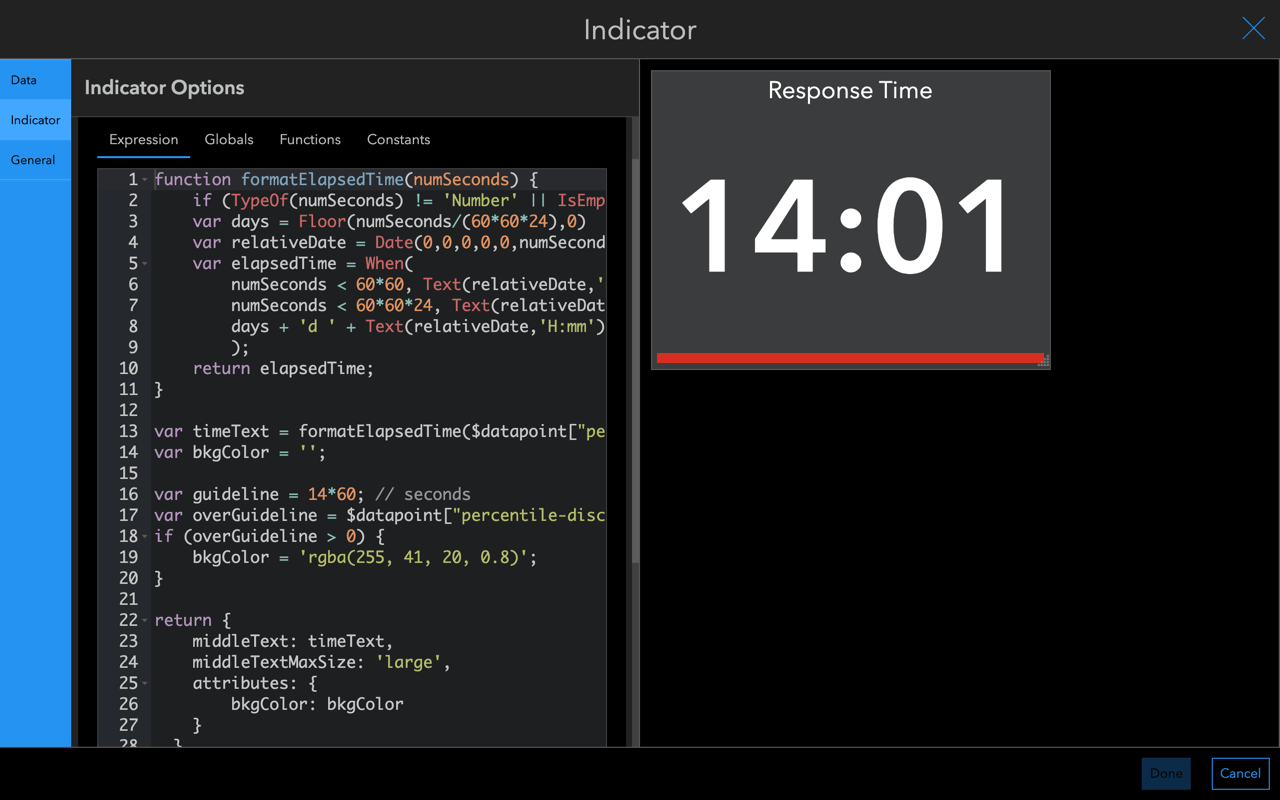Select the Indicator sidebar tab
The width and height of the screenshot is (1280, 800).
(x=35, y=119)
